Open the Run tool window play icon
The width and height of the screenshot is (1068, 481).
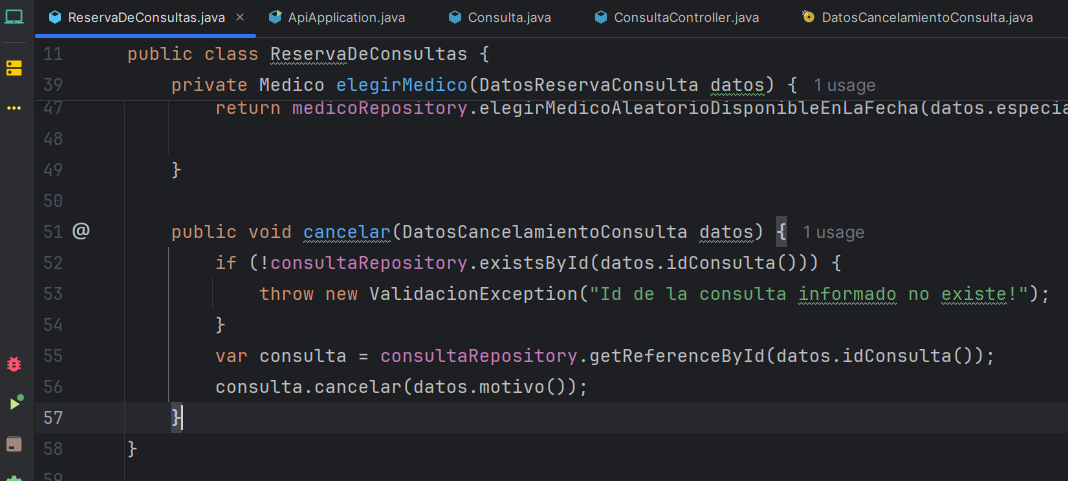click(x=15, y=403)
